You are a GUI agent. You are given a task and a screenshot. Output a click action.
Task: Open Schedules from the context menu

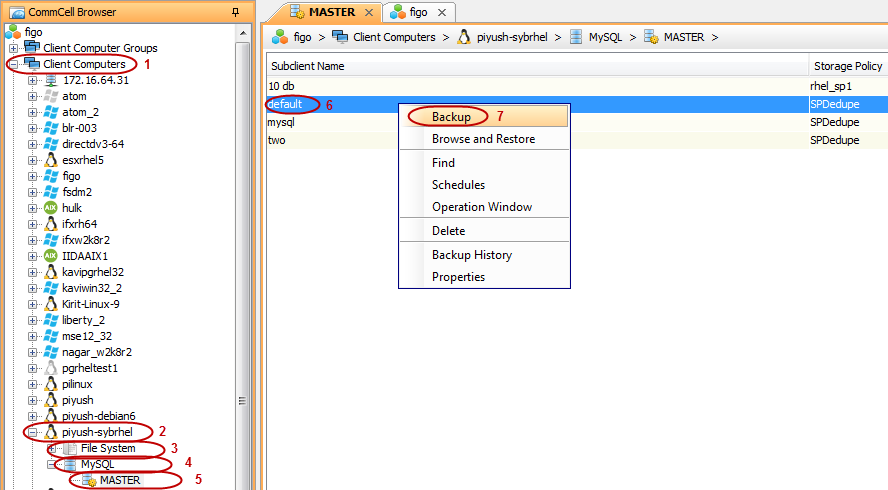click(484, 185)
